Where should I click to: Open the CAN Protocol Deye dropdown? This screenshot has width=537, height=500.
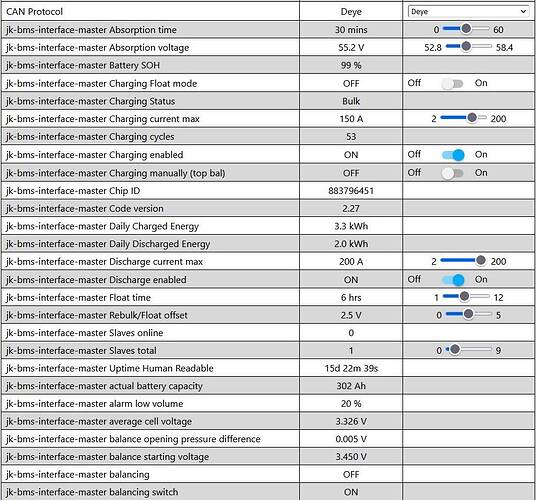[468, 11]
